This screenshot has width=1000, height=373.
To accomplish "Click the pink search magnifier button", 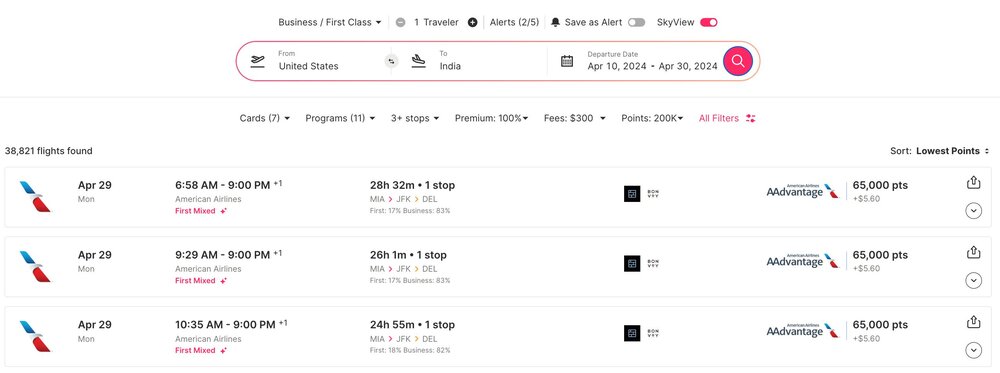I will 738,61.
